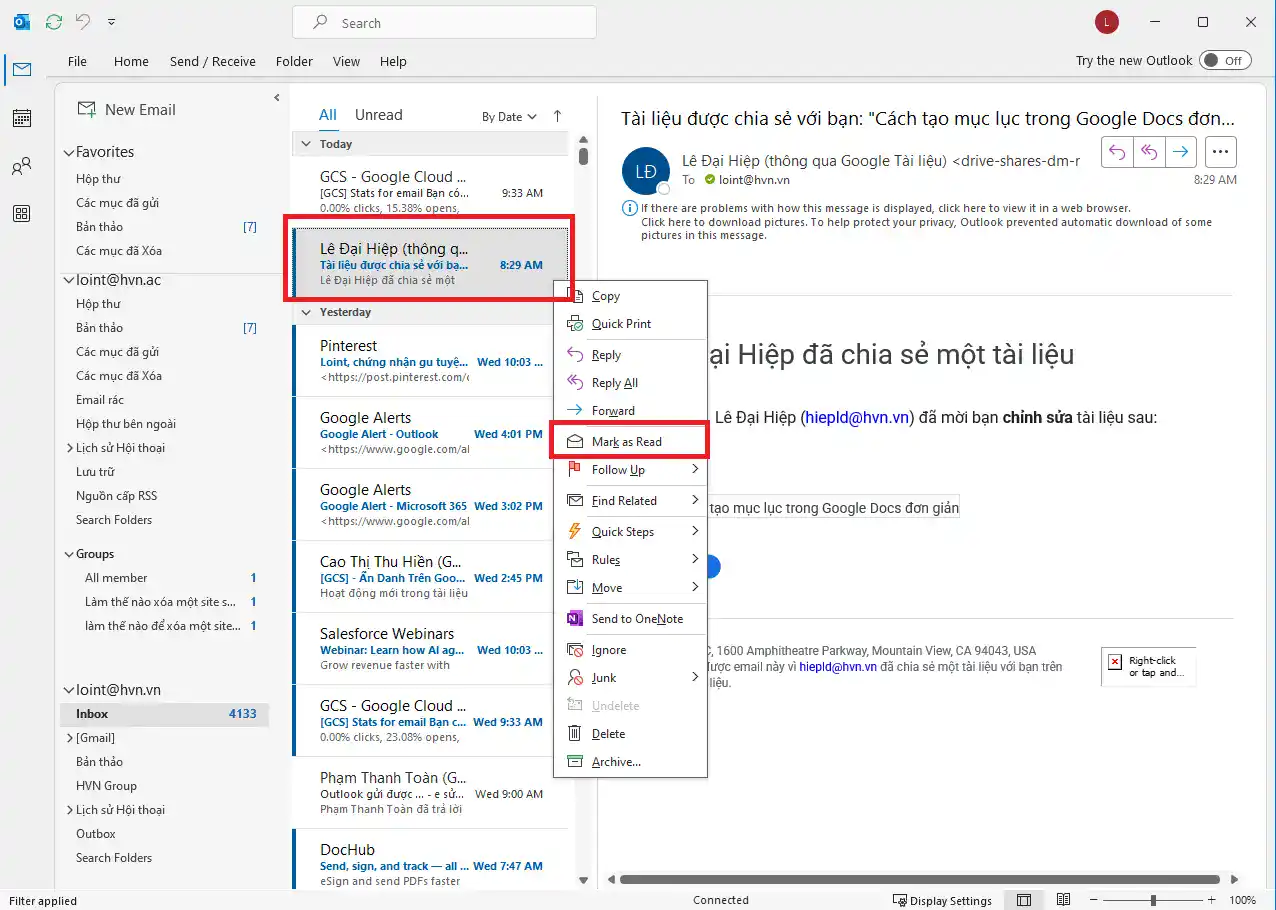
Task: Click the Search box at top
Action: [x=444, y=23]
